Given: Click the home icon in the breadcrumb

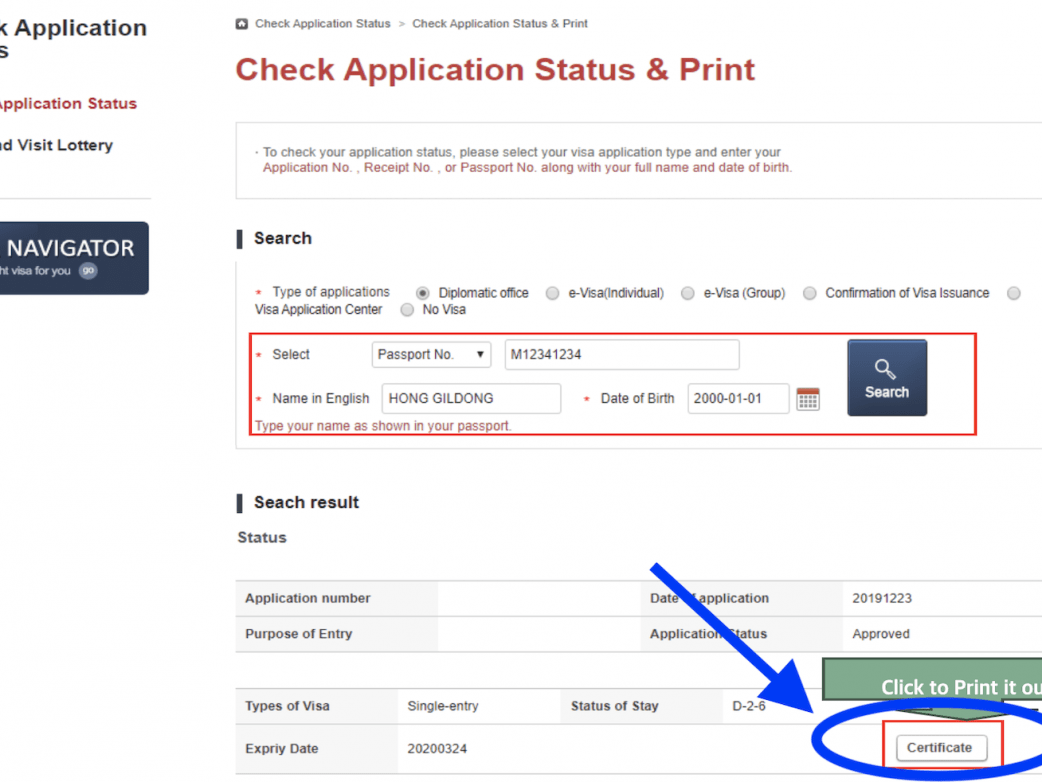Looking at the screenshot, I should tap(242, 24).
